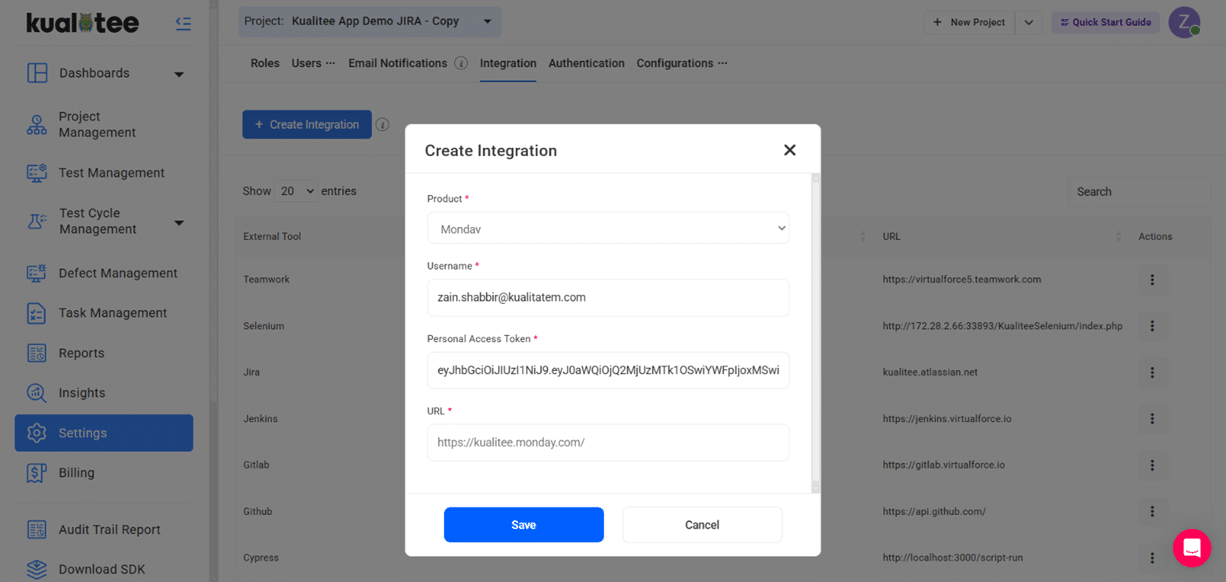1226x582 pixels.
Task: Click the Audit Trail Report icon
Action: (37, 530)
